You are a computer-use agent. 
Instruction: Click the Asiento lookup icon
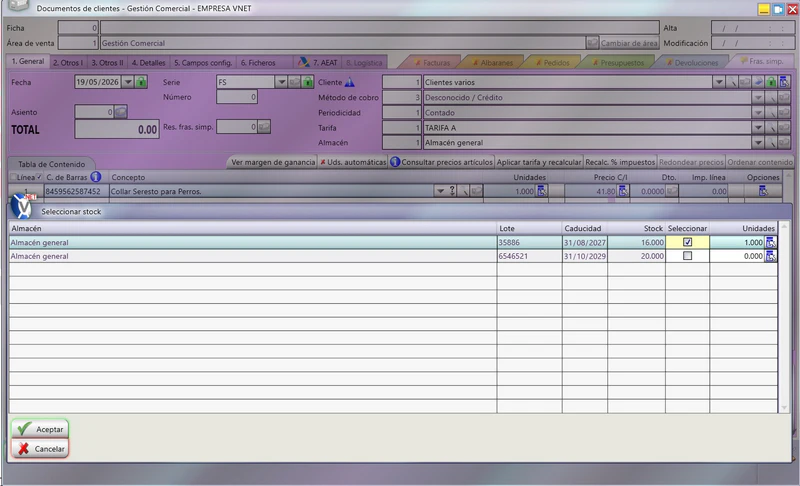(x=120, y=112)
